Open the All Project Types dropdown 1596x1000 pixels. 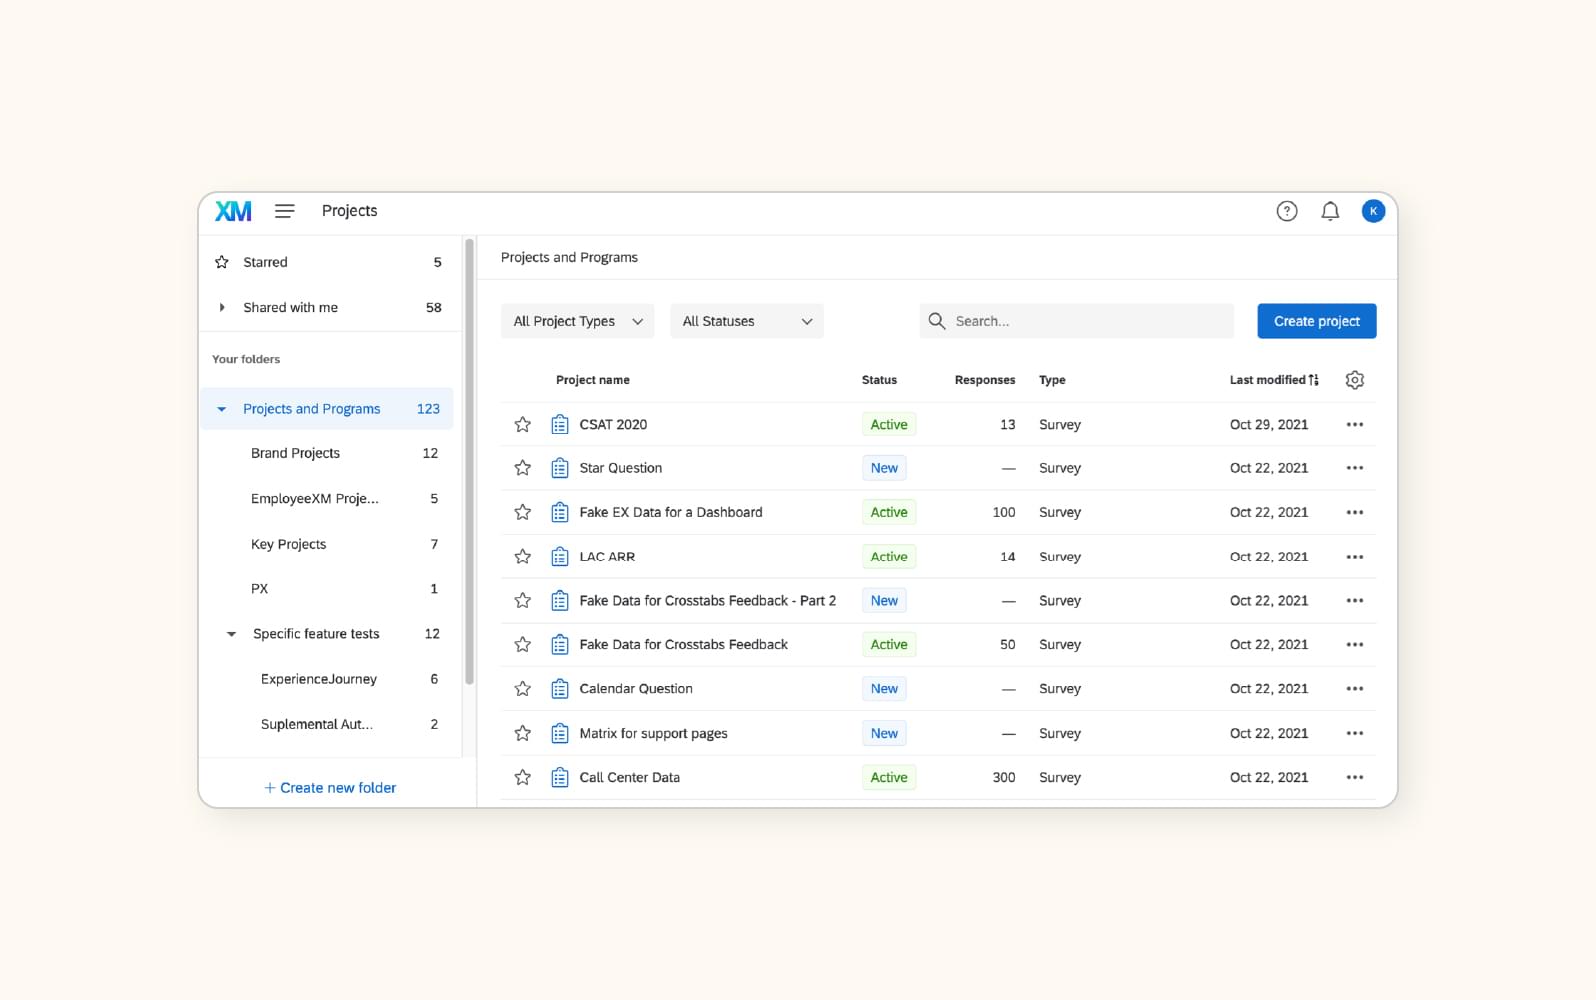pyautogui.click(x=578, y=321)
